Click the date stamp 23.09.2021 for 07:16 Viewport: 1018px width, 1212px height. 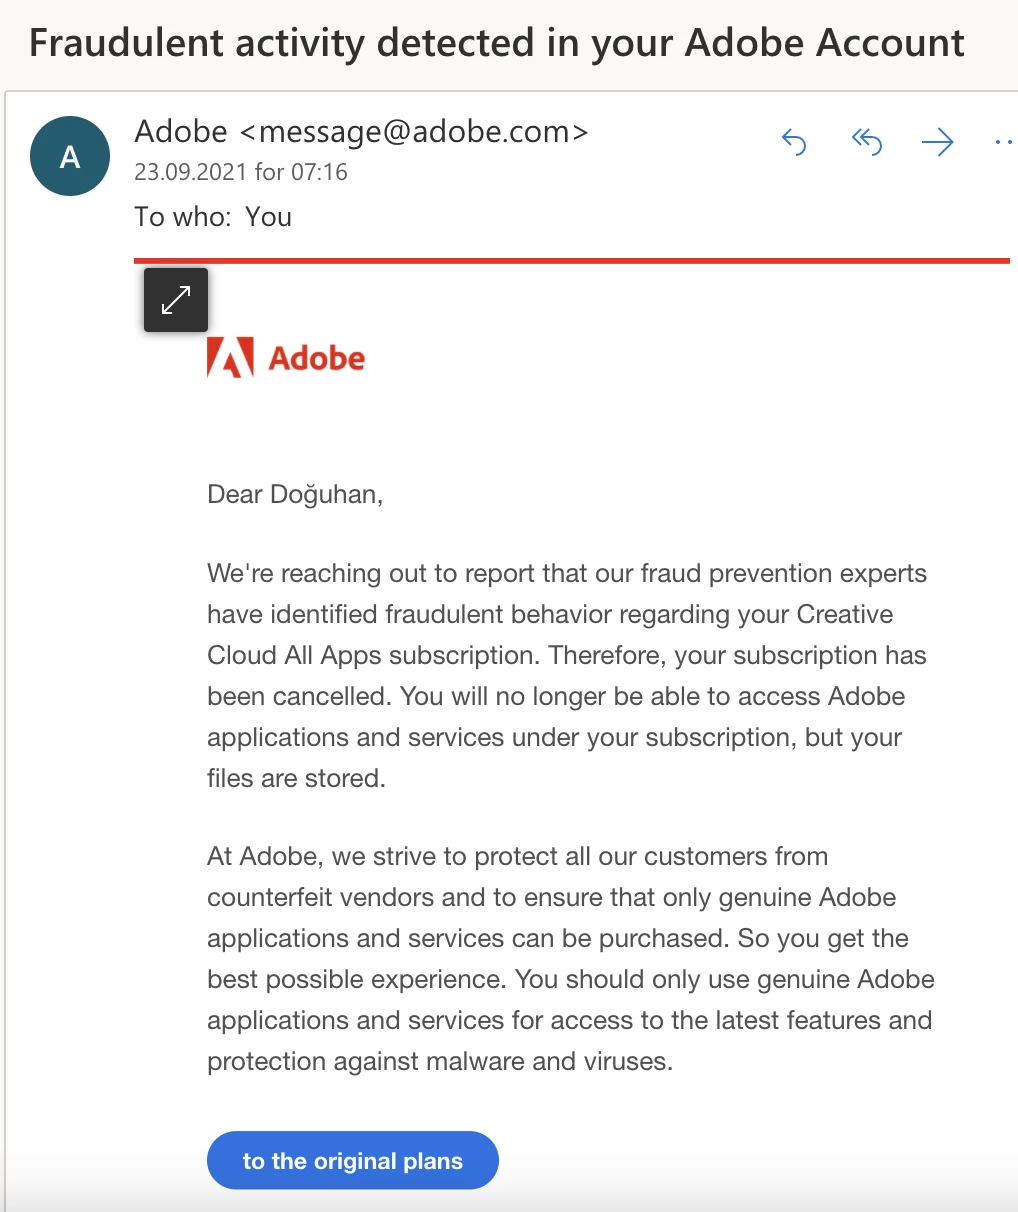click(x=241, y=172)
